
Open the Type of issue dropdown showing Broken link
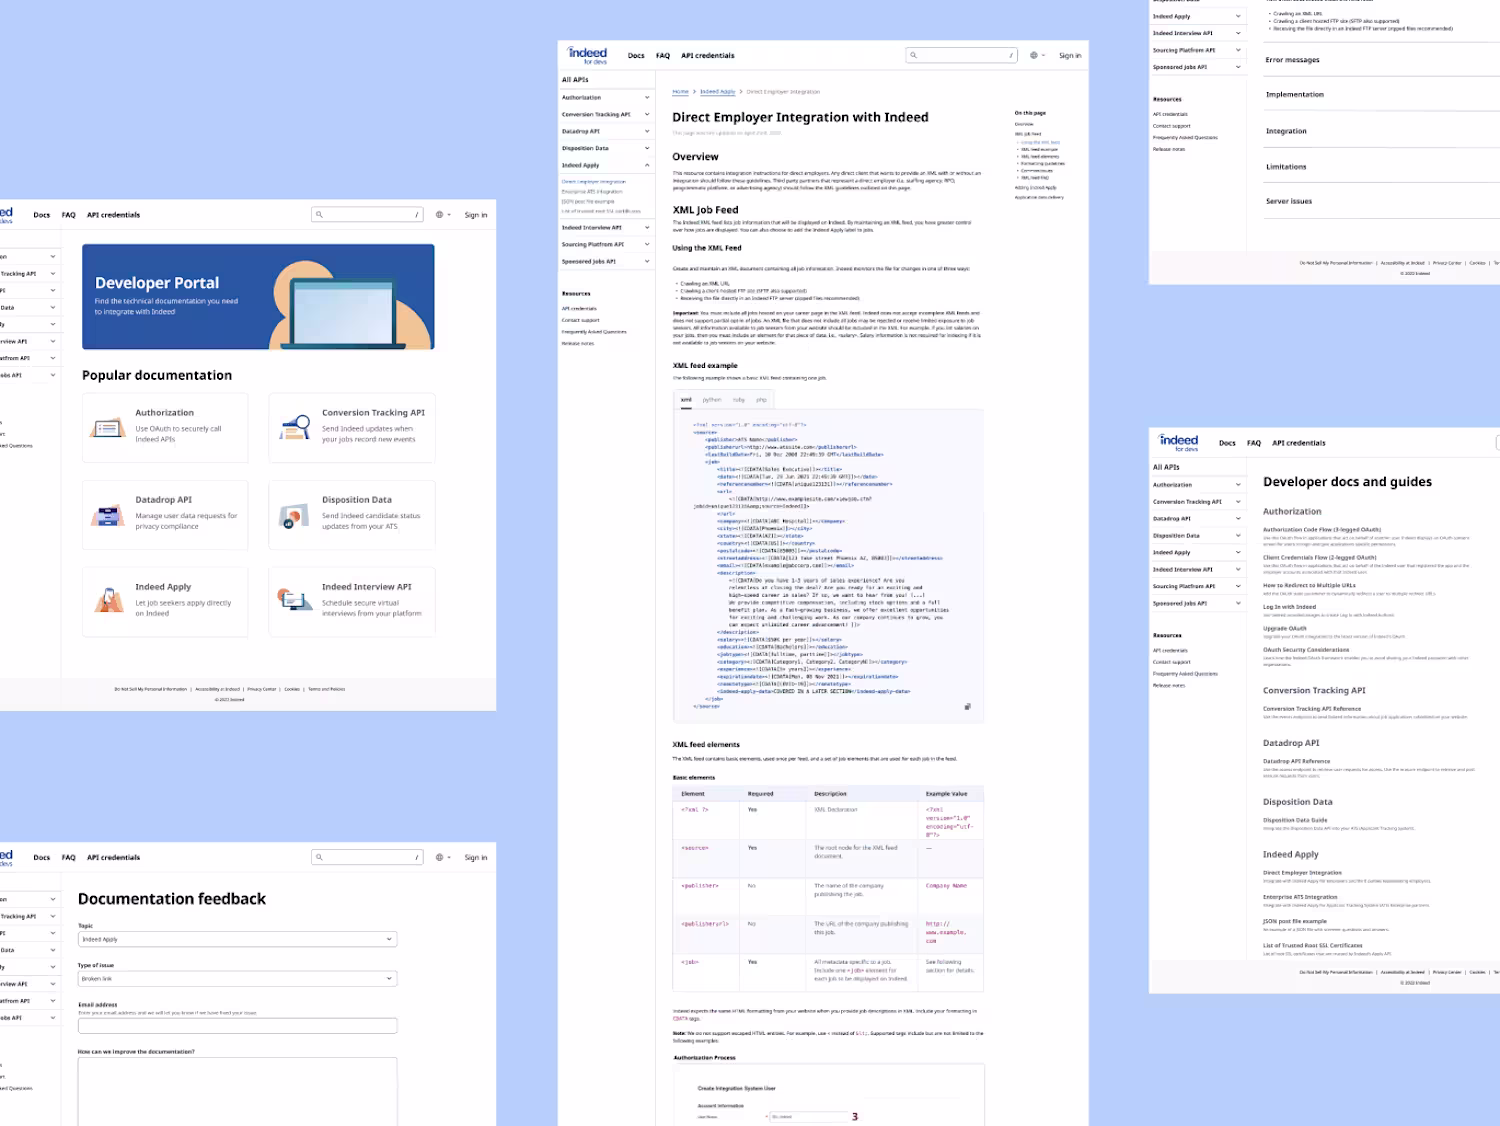tap(237, 978)
